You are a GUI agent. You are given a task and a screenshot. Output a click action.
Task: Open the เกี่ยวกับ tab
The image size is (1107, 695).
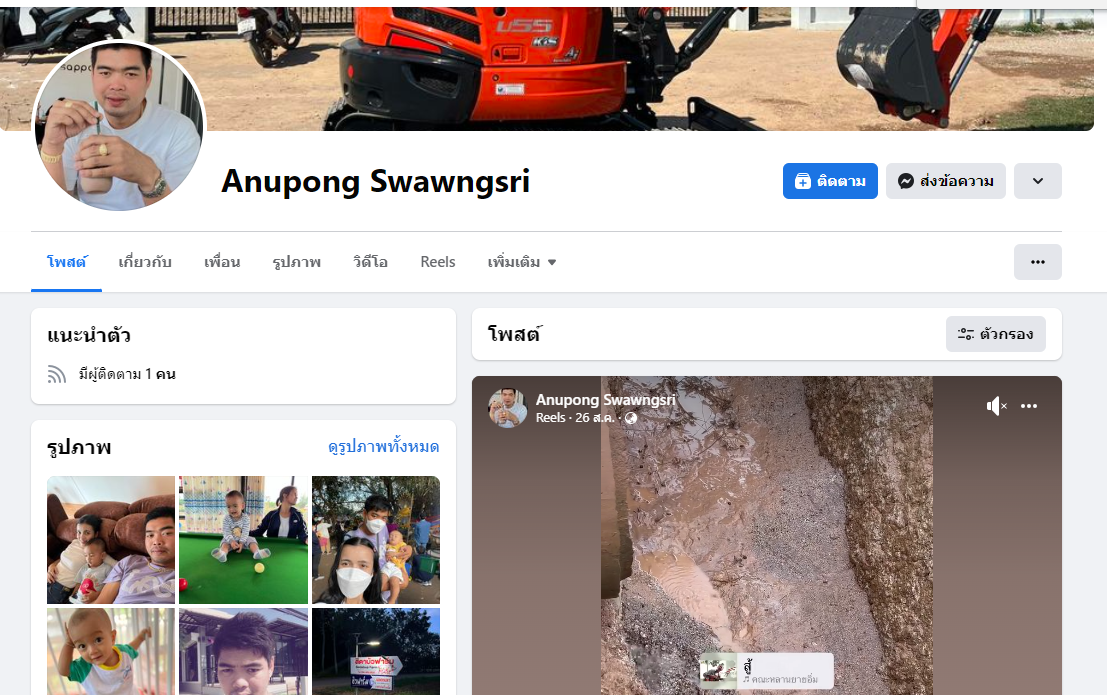[145, 262]
